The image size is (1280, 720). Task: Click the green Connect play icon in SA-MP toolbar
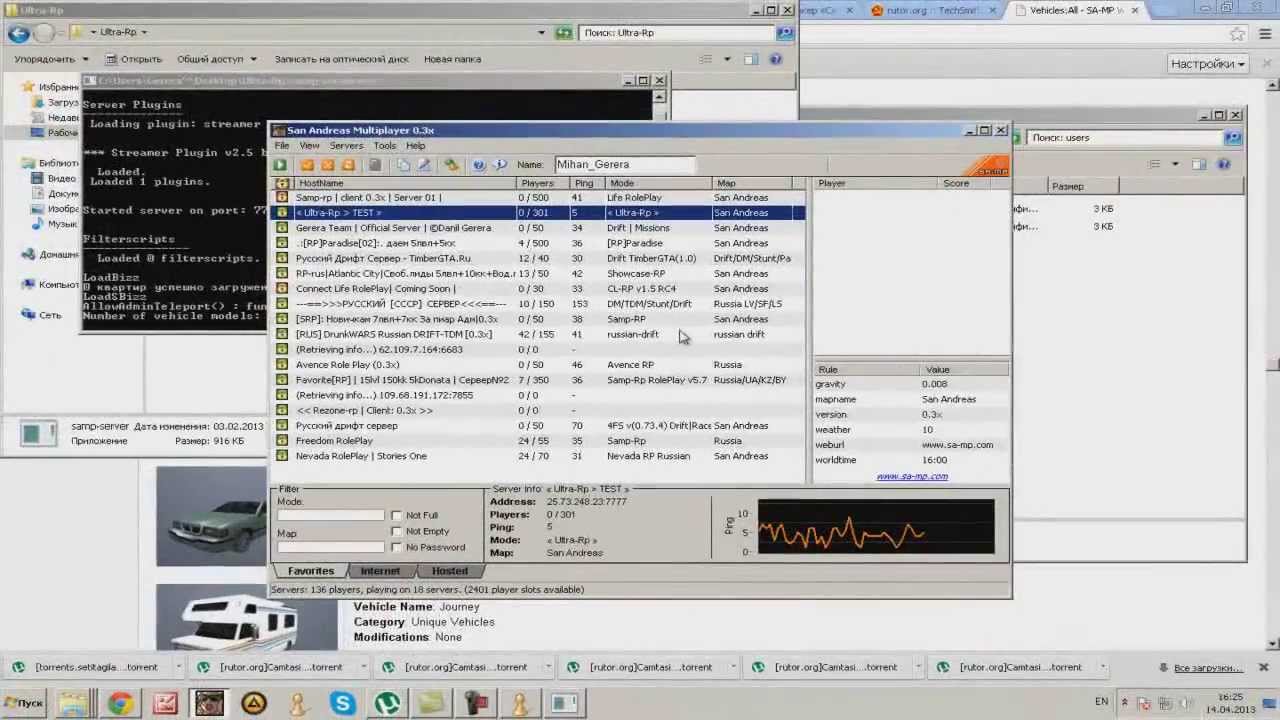[280, 165]
